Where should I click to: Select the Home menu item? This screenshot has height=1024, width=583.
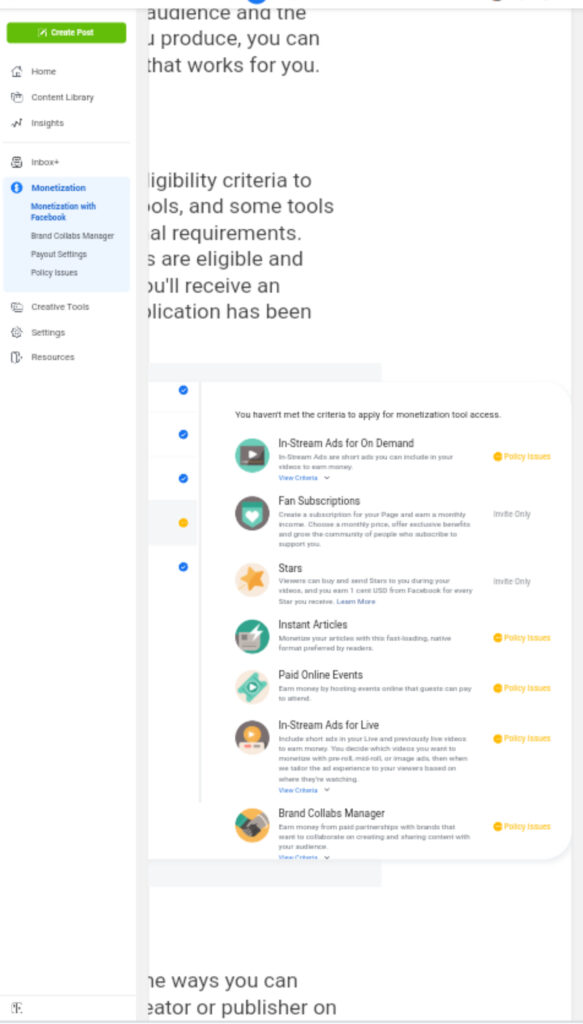coord(44,71)
